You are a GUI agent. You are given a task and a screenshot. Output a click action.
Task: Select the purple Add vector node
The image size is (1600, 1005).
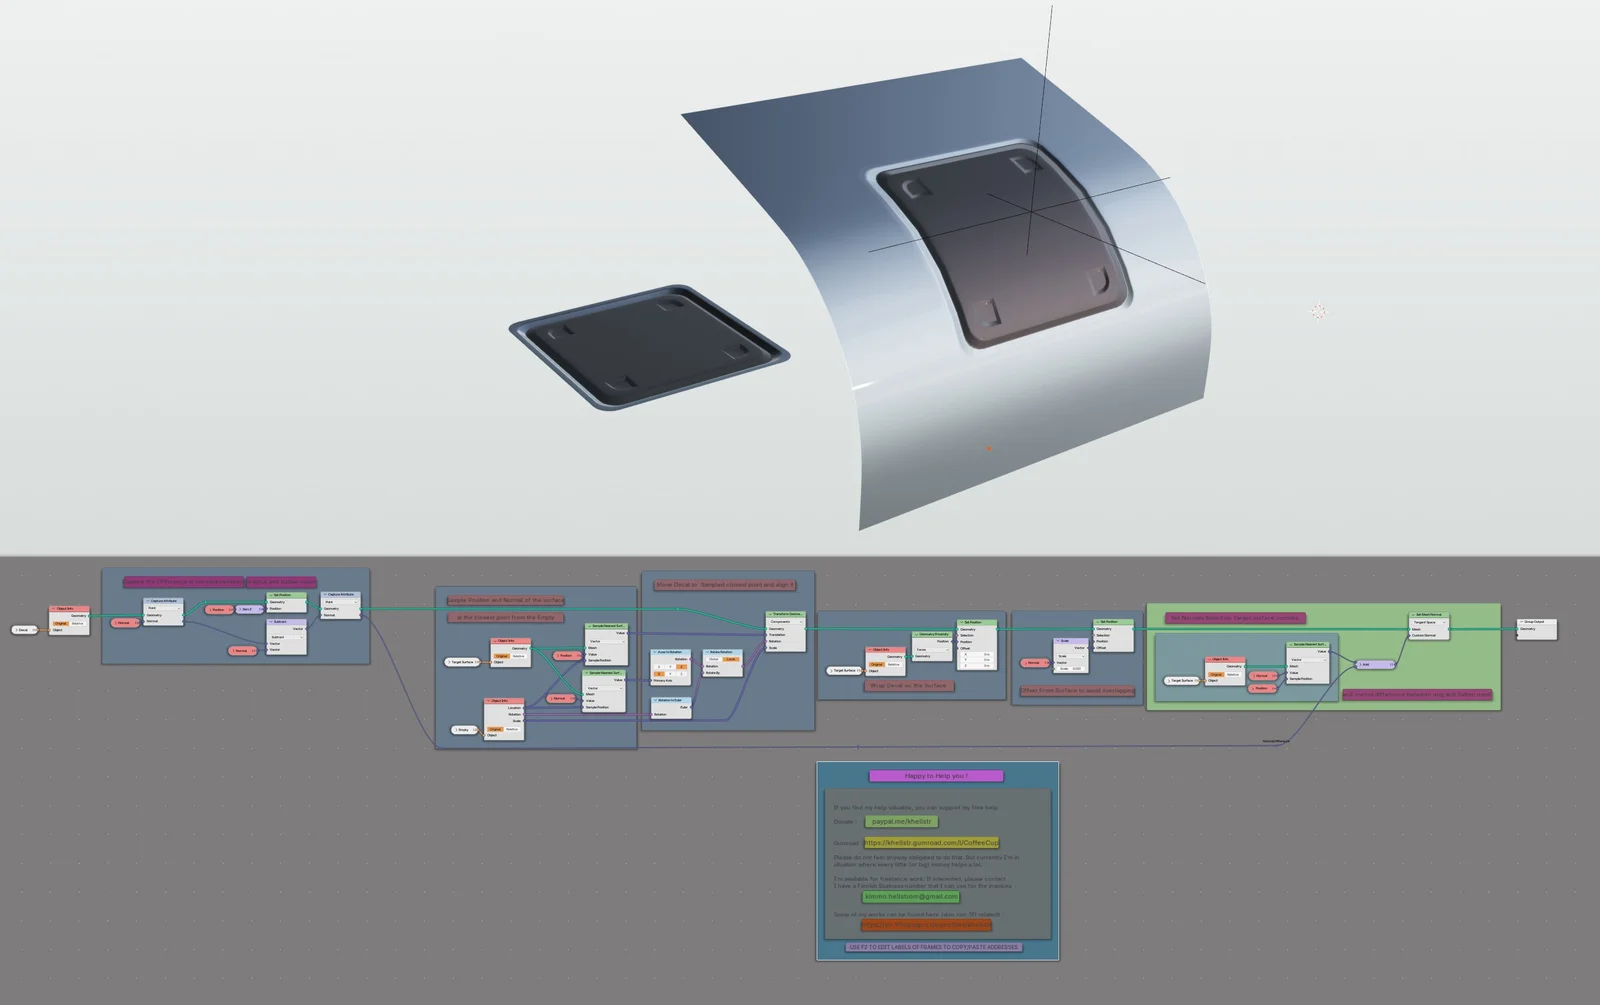click(x=1375, y=664)
